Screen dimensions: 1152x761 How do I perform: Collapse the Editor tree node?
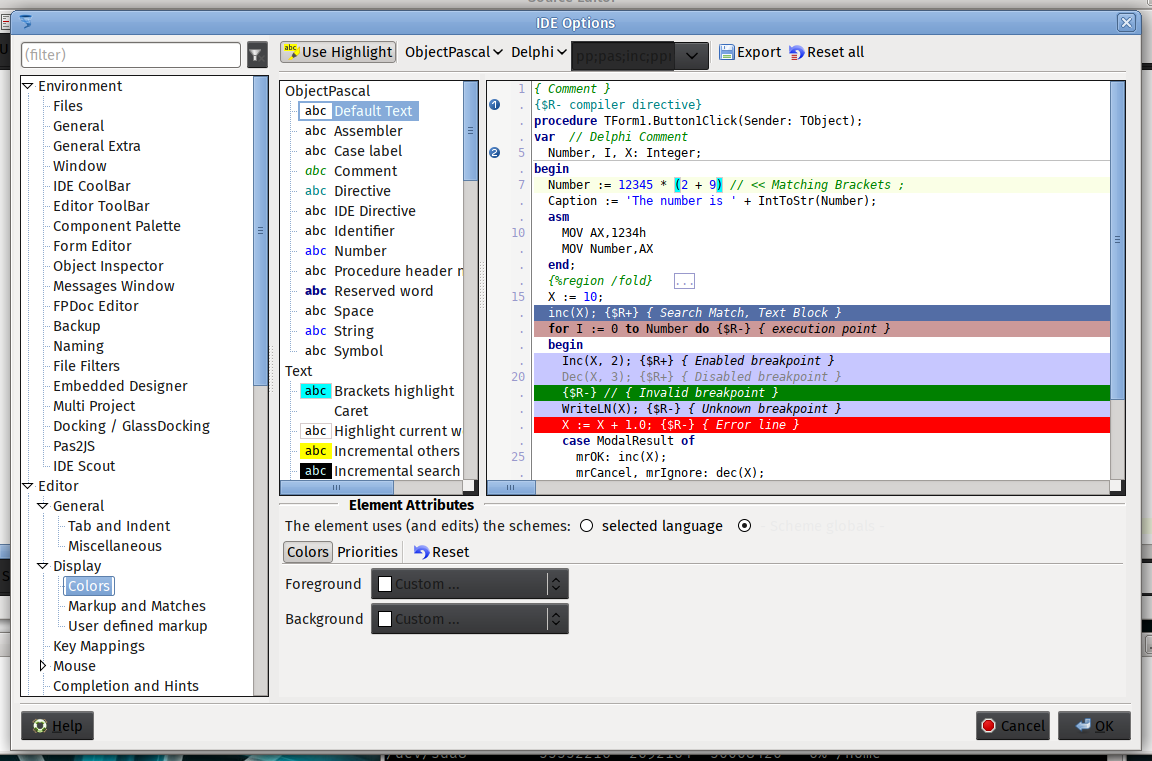pyautogui.click(x=28, y=486)
